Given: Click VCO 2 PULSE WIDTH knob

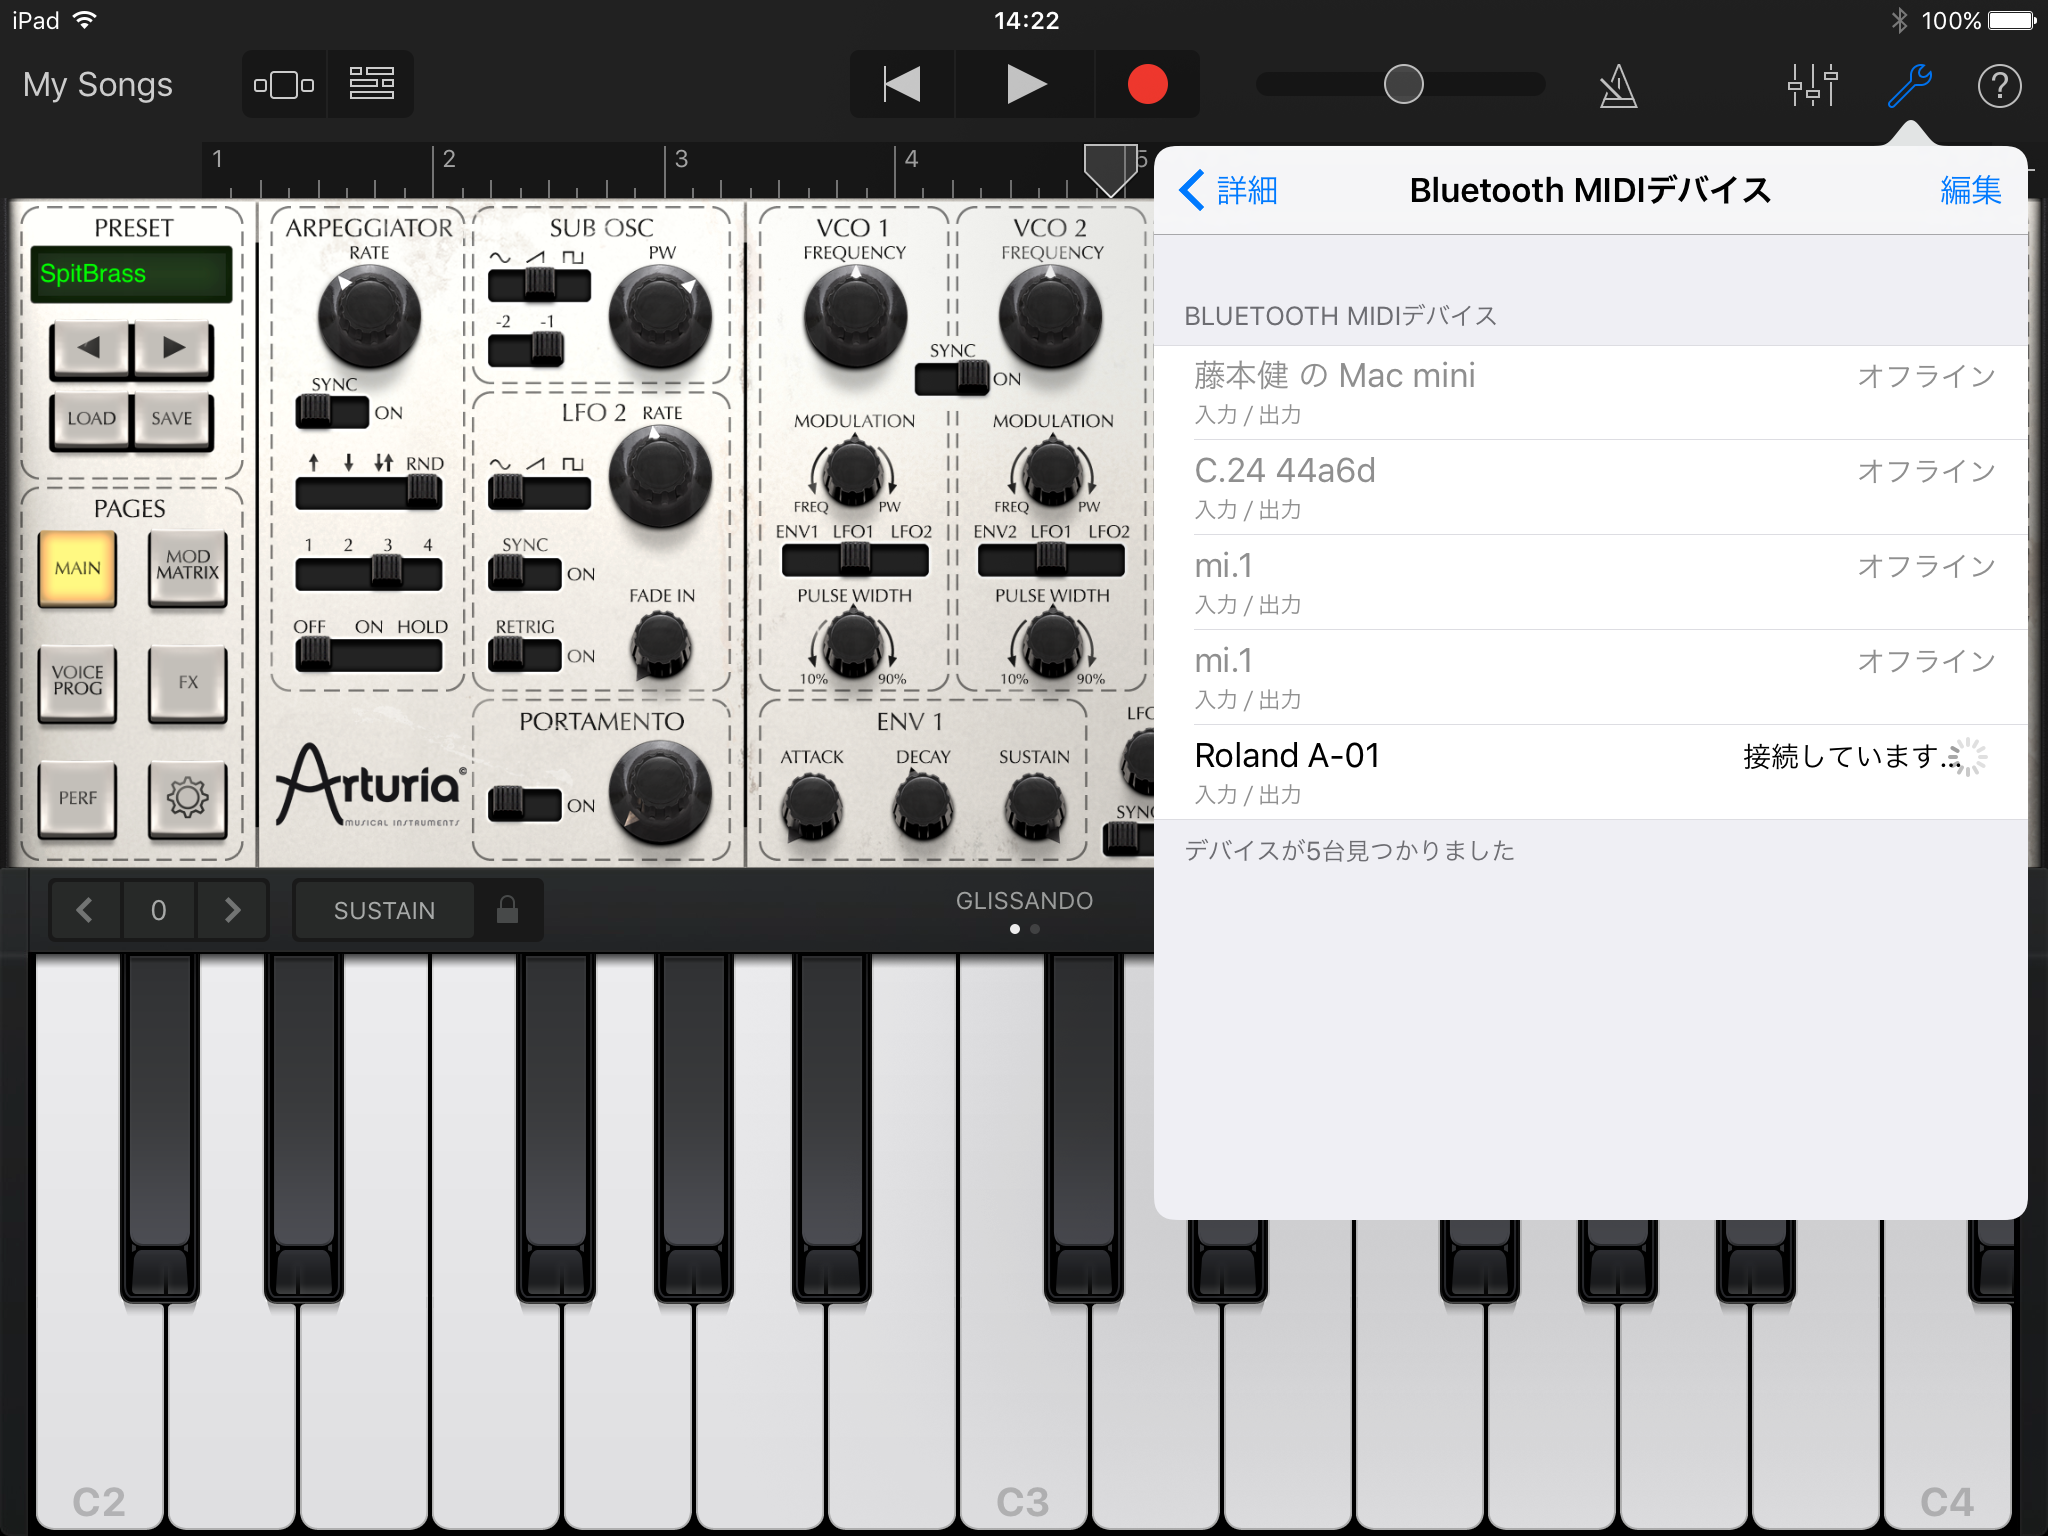Looking at the screenshot, I should (x=1052, y=643).
